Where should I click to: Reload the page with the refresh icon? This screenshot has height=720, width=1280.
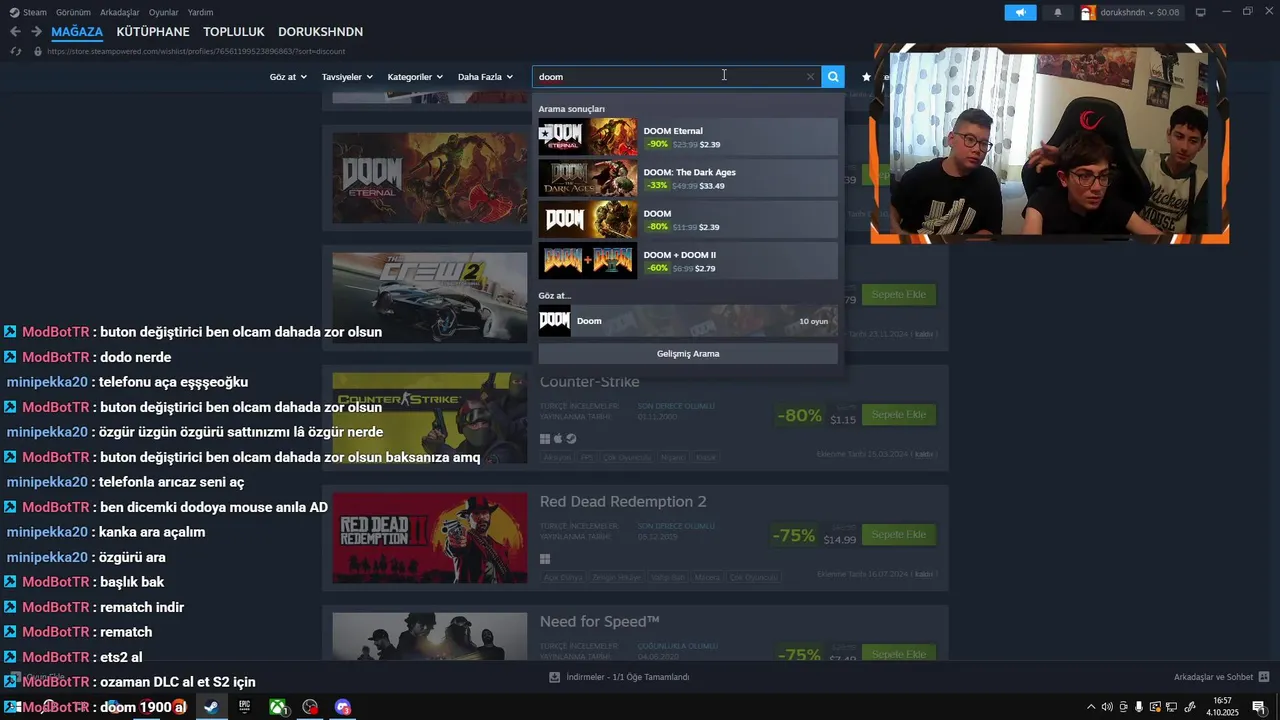(x=15, y=51)
